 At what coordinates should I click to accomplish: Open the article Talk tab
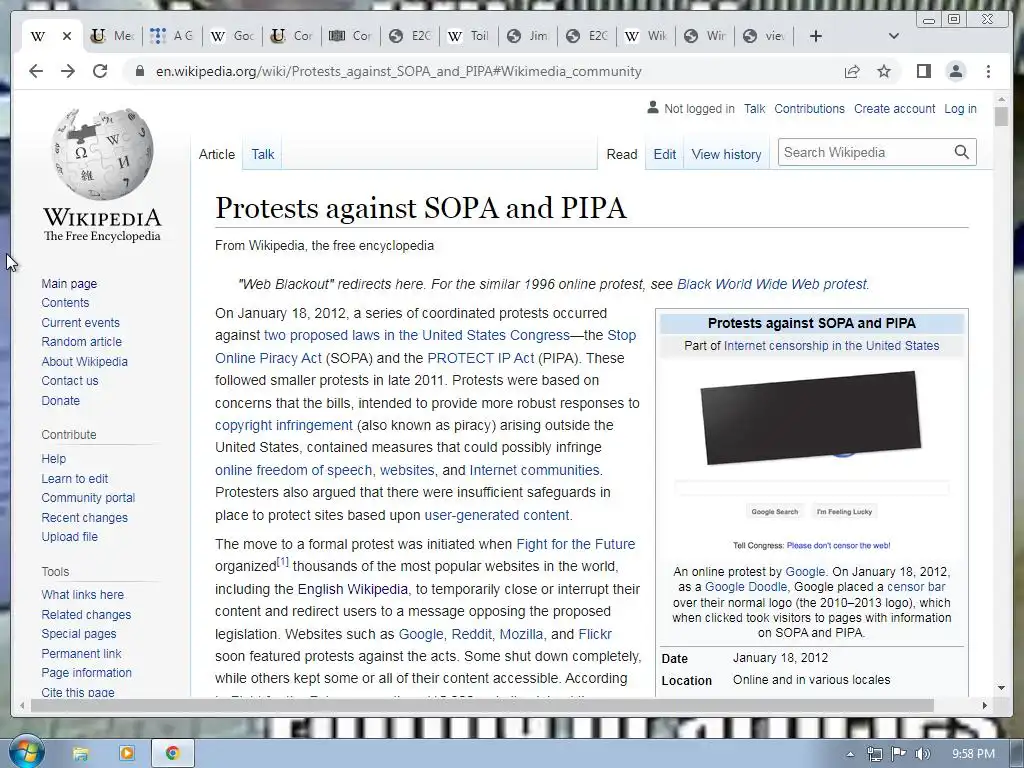pyautogui.click(x=263, y=154)
